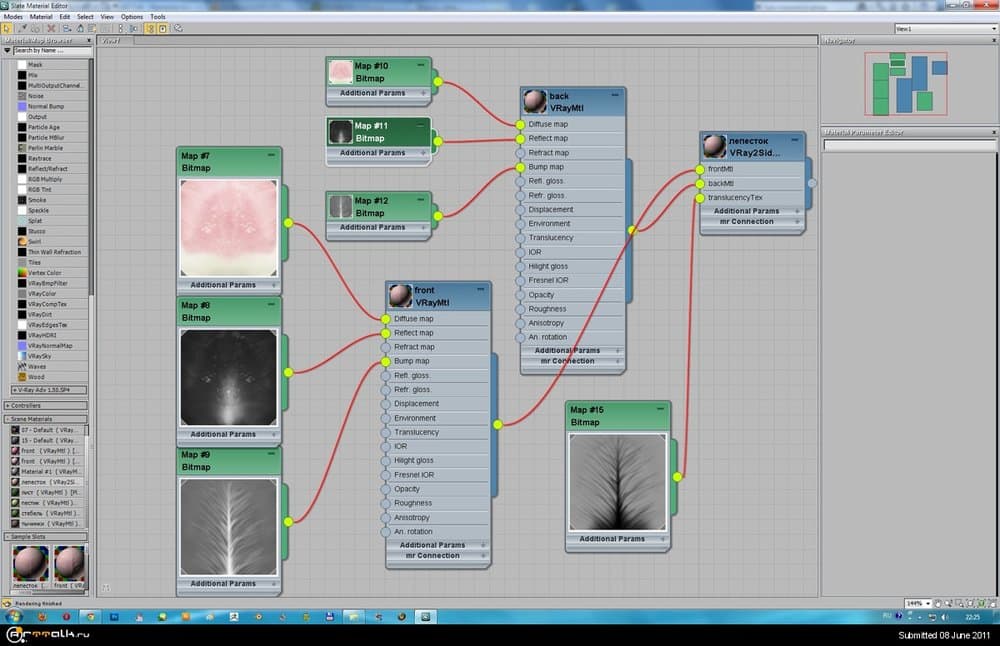Image resolution: width=1000 pixels, height=646 pixels.
Task: Click the Diffuse map socket on front node
Action: pos(385,319)
